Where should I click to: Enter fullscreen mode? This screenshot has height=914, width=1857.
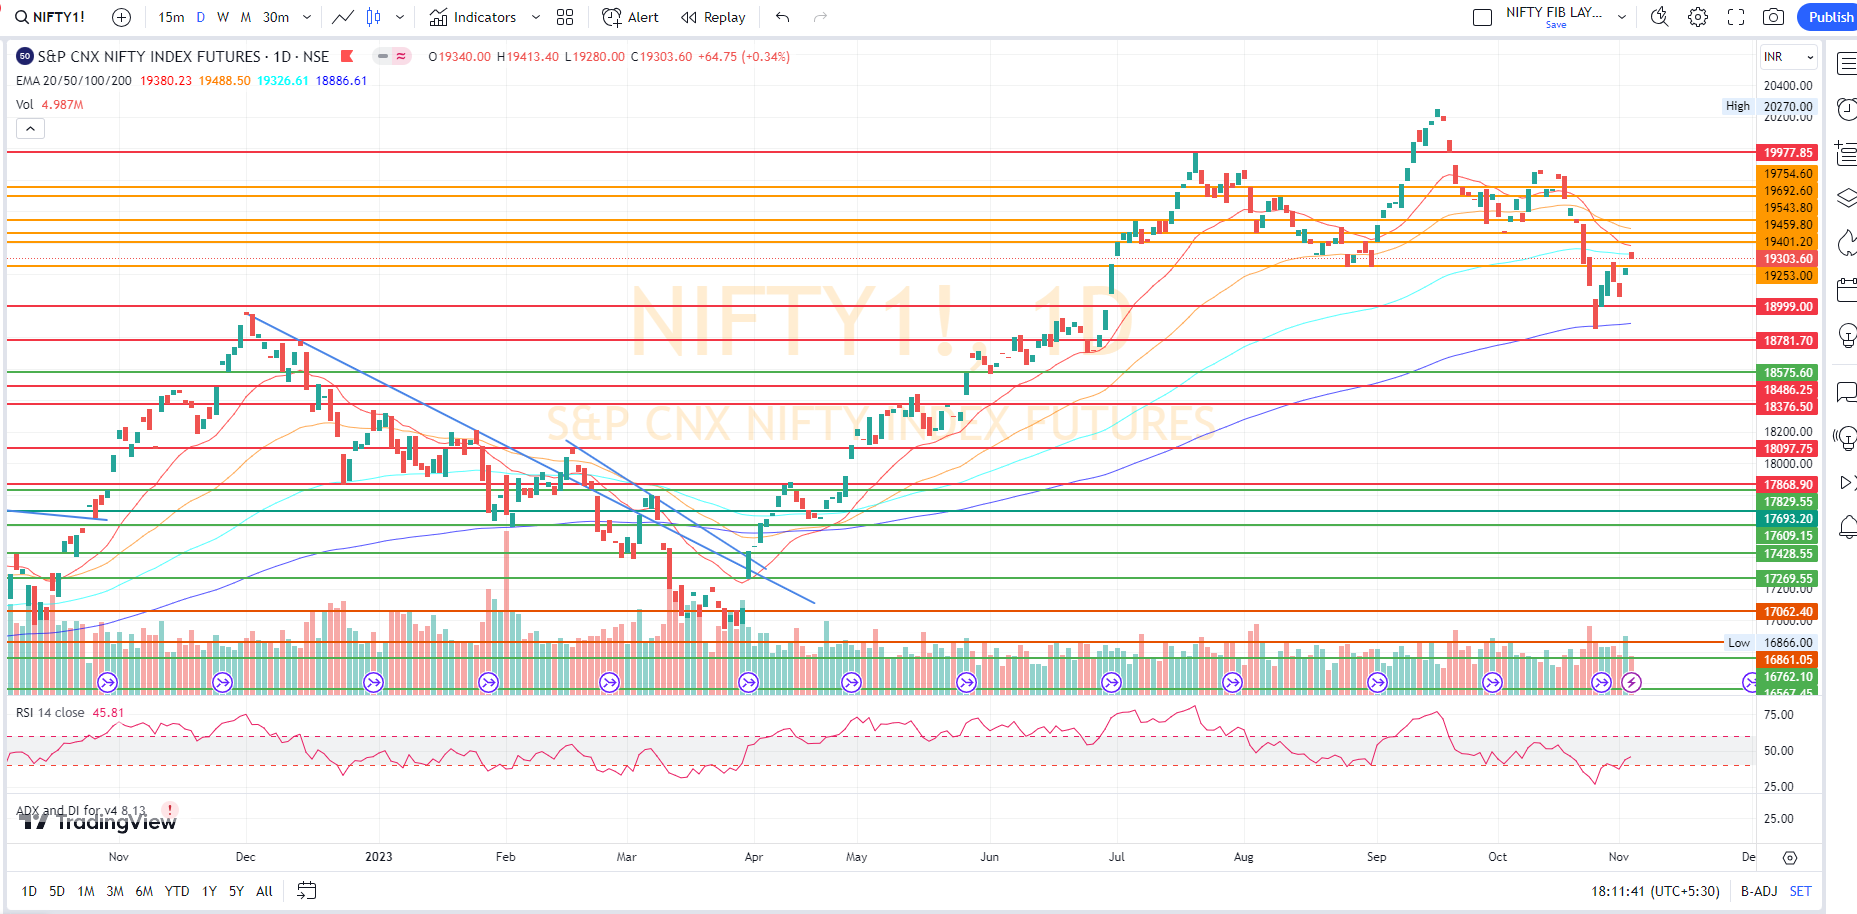pos(1736,17)
